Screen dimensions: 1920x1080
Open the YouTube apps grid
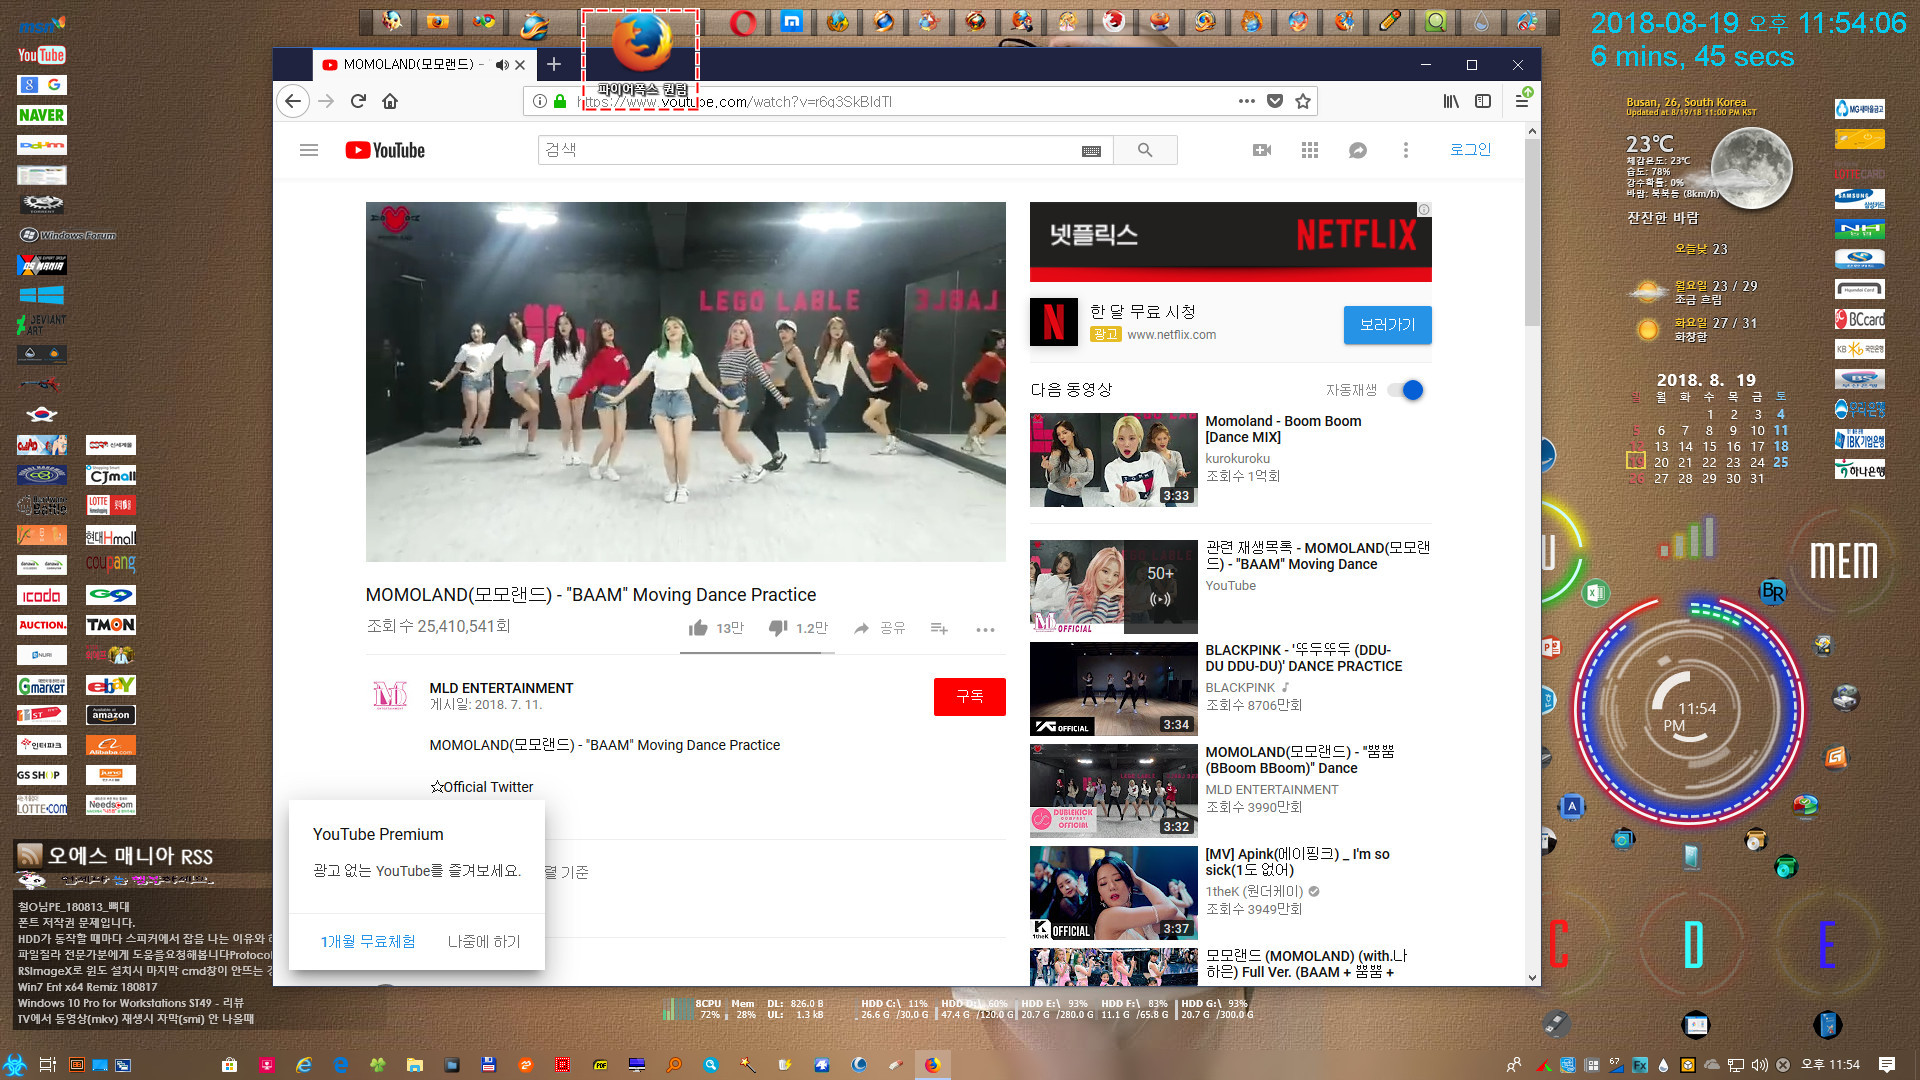1310,150
